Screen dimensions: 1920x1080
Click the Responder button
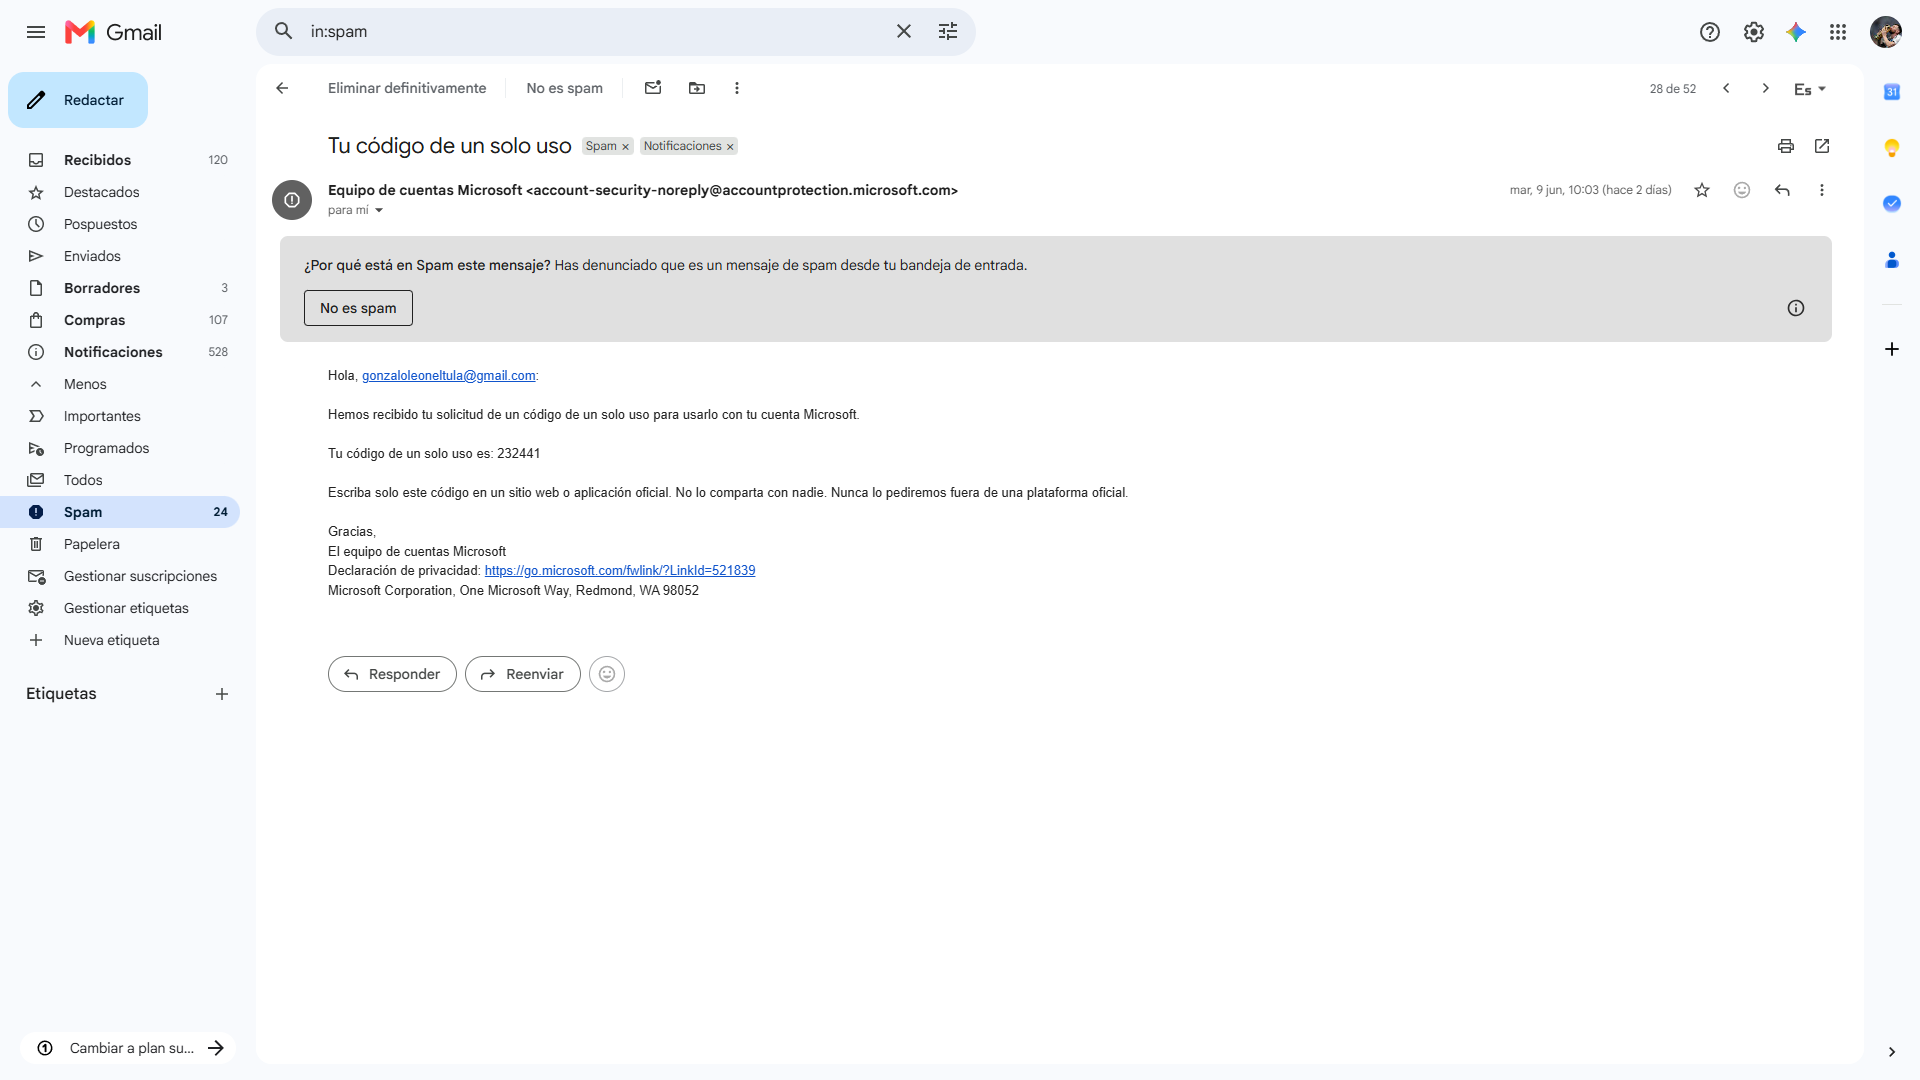392,674
